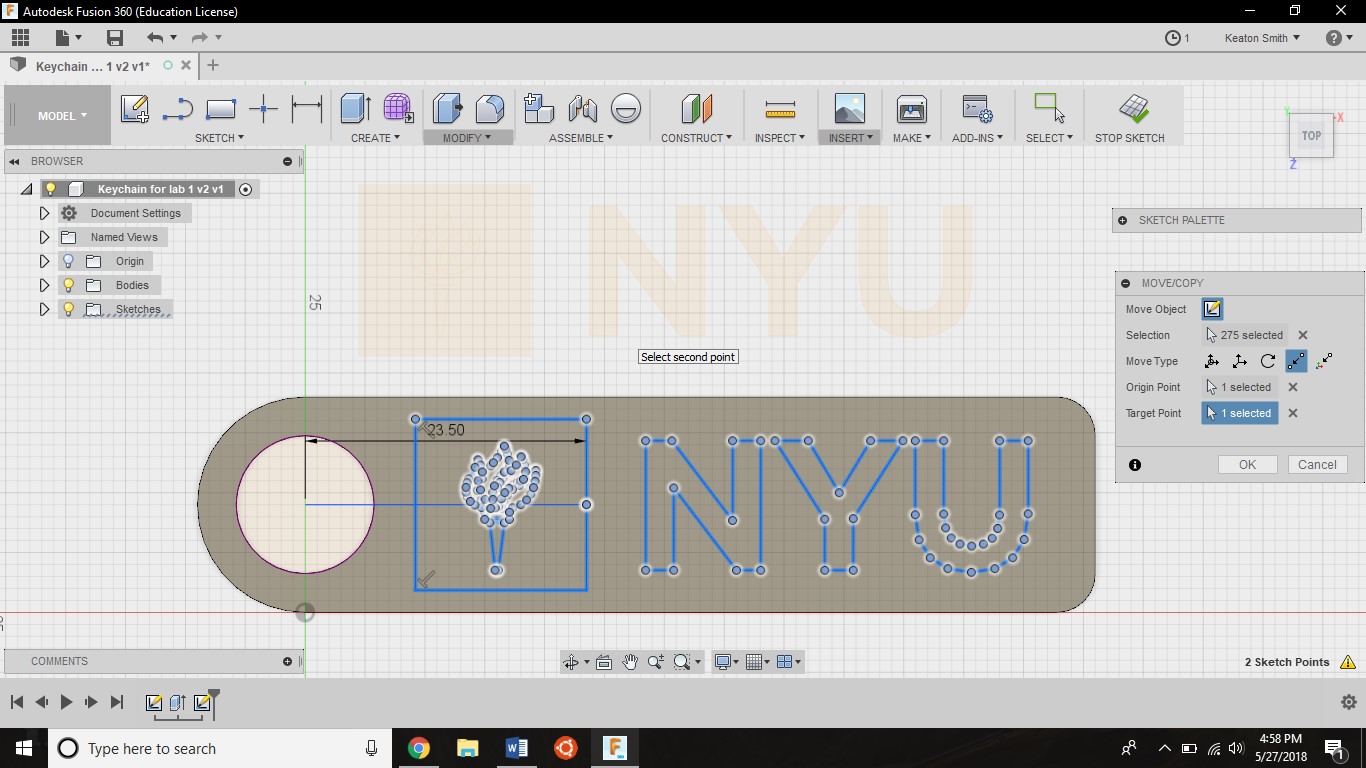Open the CREATE menu

[375, 138]
